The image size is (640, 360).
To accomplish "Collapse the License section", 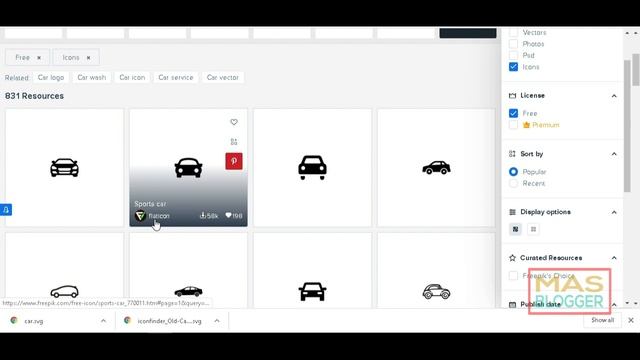I will (x=614, y=96).
